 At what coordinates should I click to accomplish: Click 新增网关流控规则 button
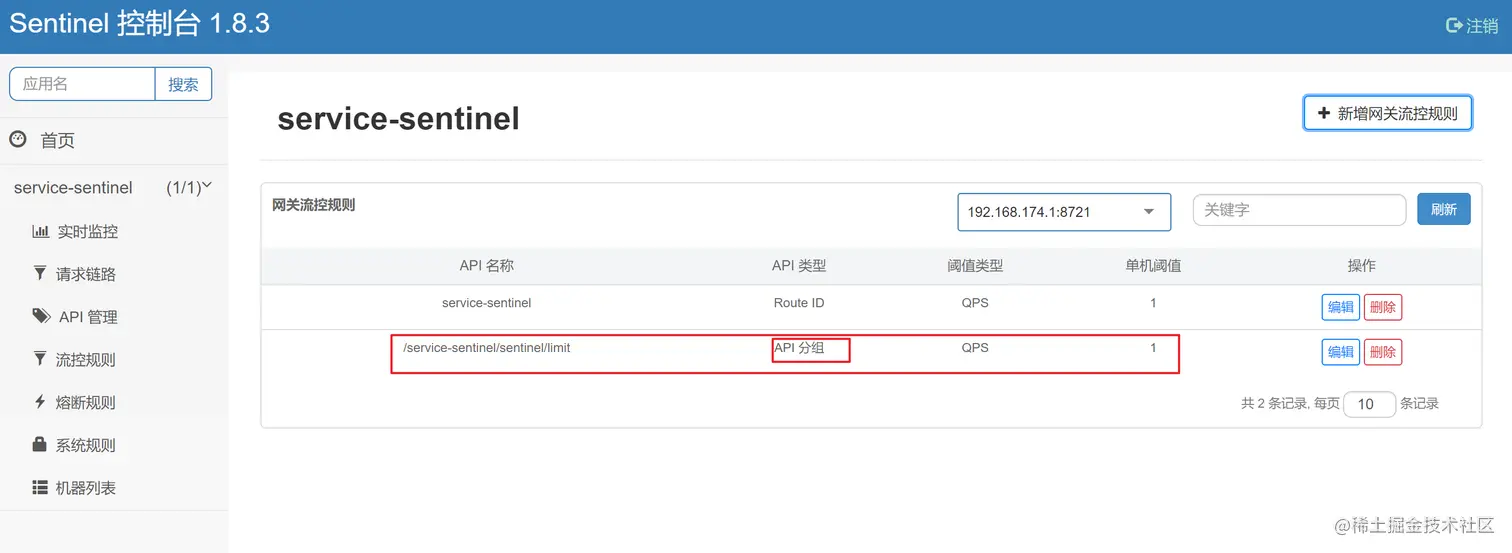1388,113
